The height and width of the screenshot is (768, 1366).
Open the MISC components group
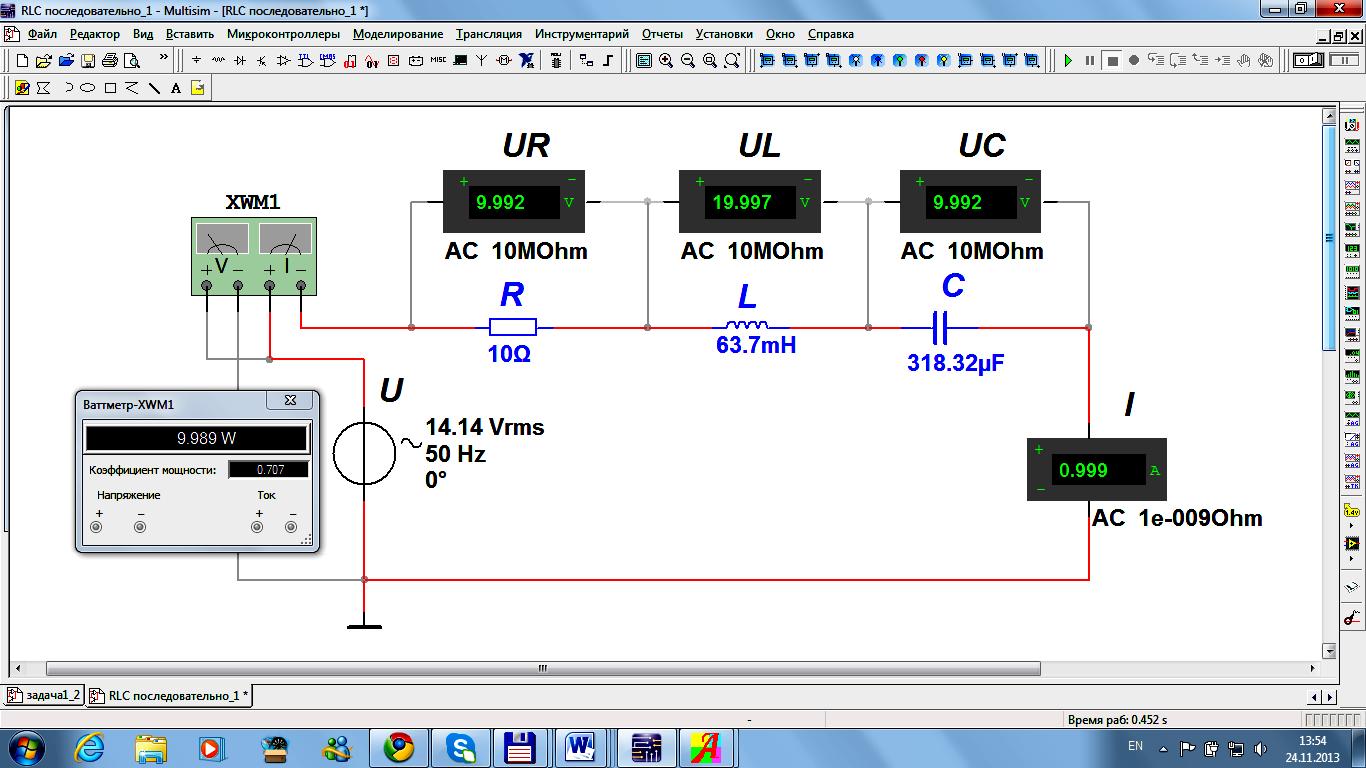pos(437,61)
